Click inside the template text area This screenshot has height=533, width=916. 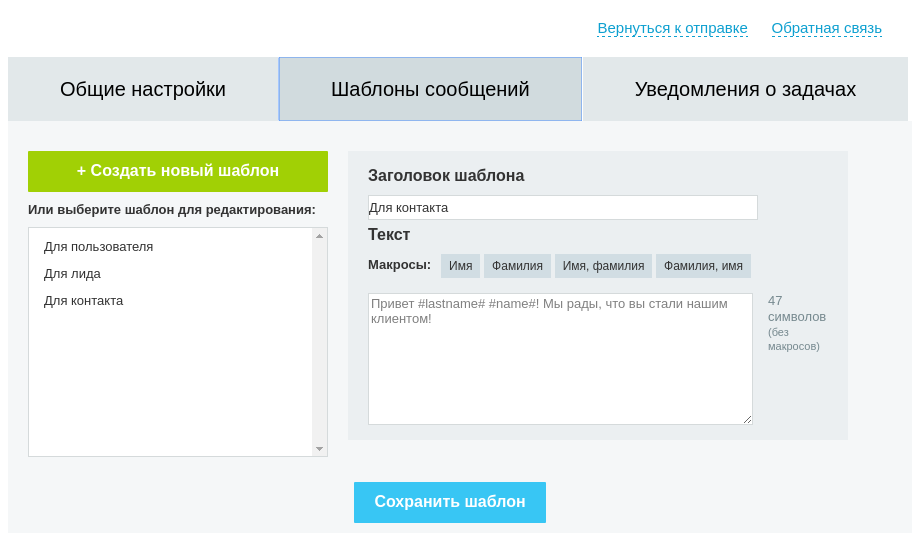(x=560, y=359)
